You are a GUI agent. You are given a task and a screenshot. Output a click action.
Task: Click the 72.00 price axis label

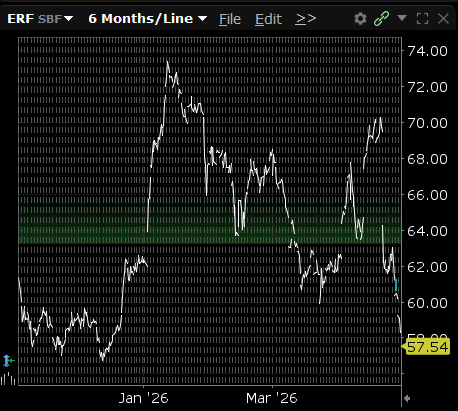click(427, 87)
